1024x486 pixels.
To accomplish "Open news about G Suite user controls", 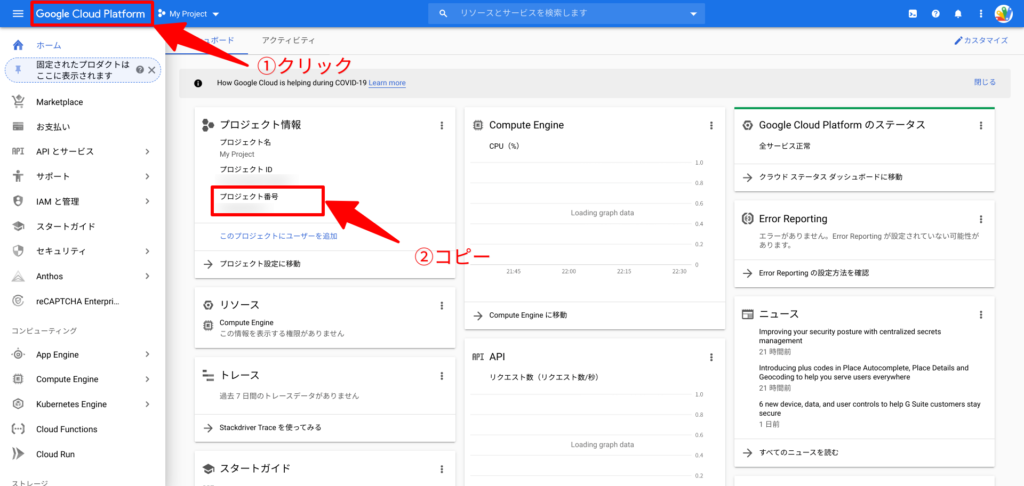I will pyautogui.click(x=869, y=409).
